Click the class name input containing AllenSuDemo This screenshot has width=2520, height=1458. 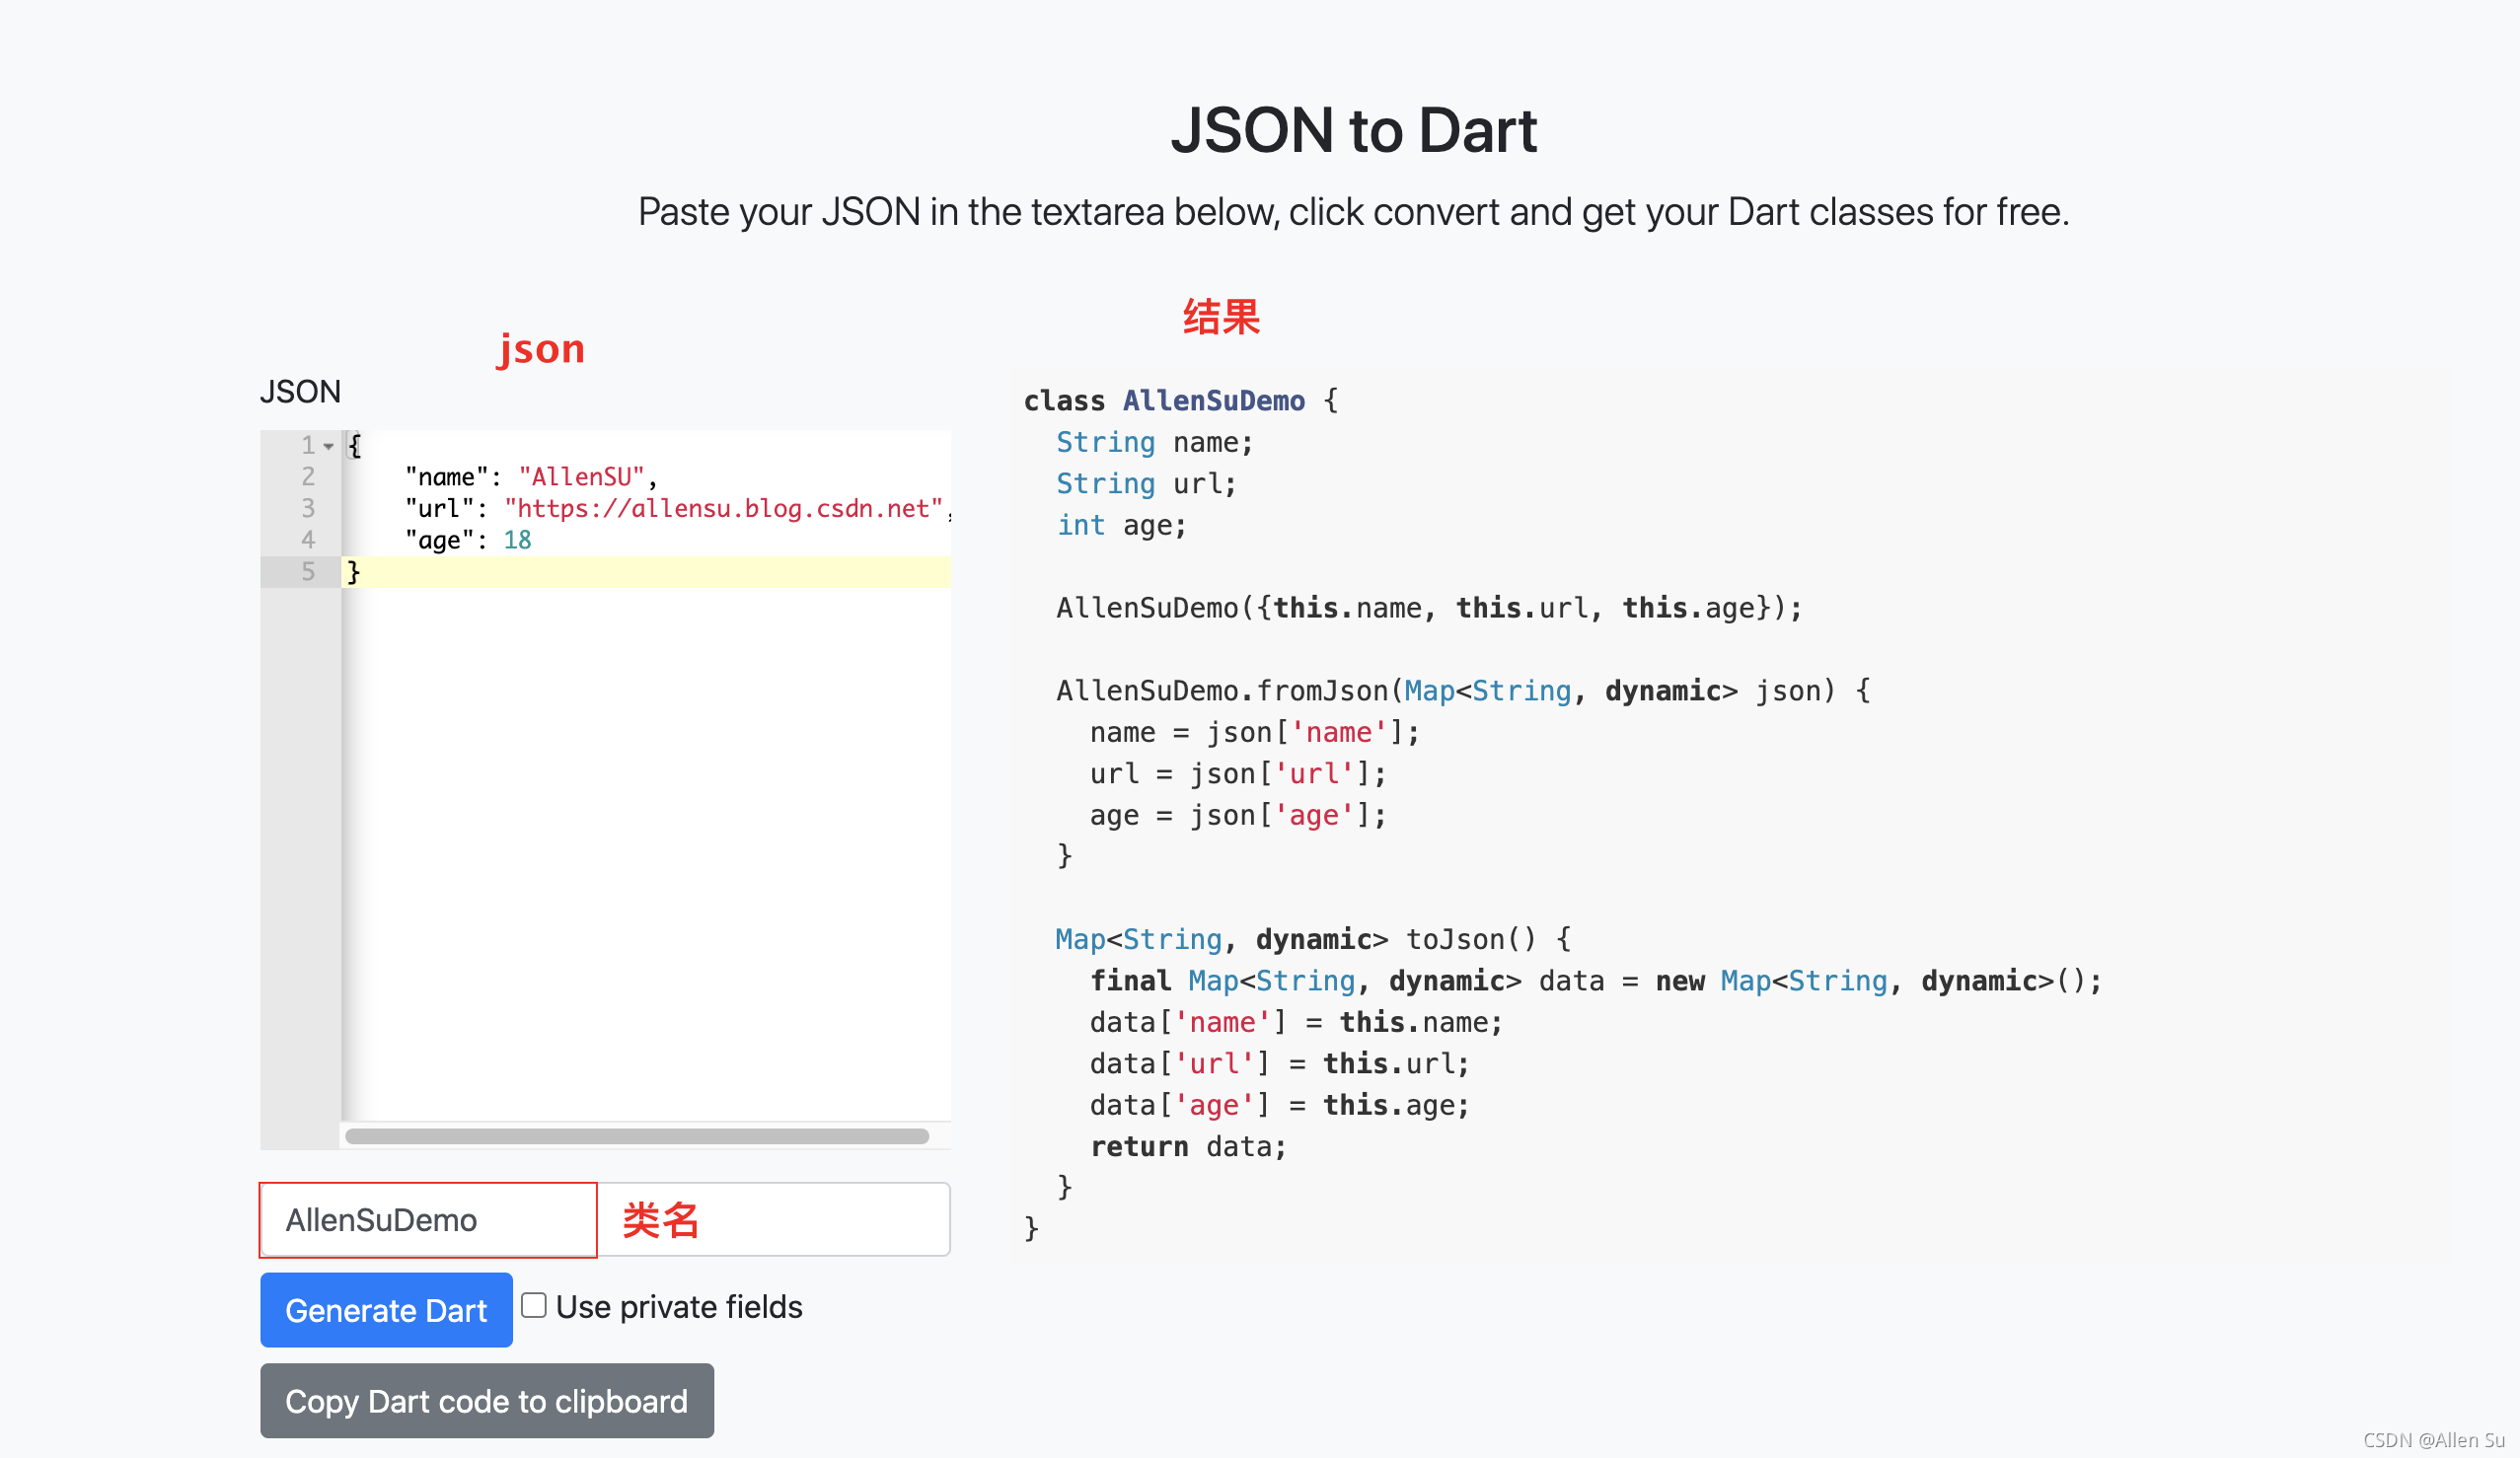[427, 1220]
